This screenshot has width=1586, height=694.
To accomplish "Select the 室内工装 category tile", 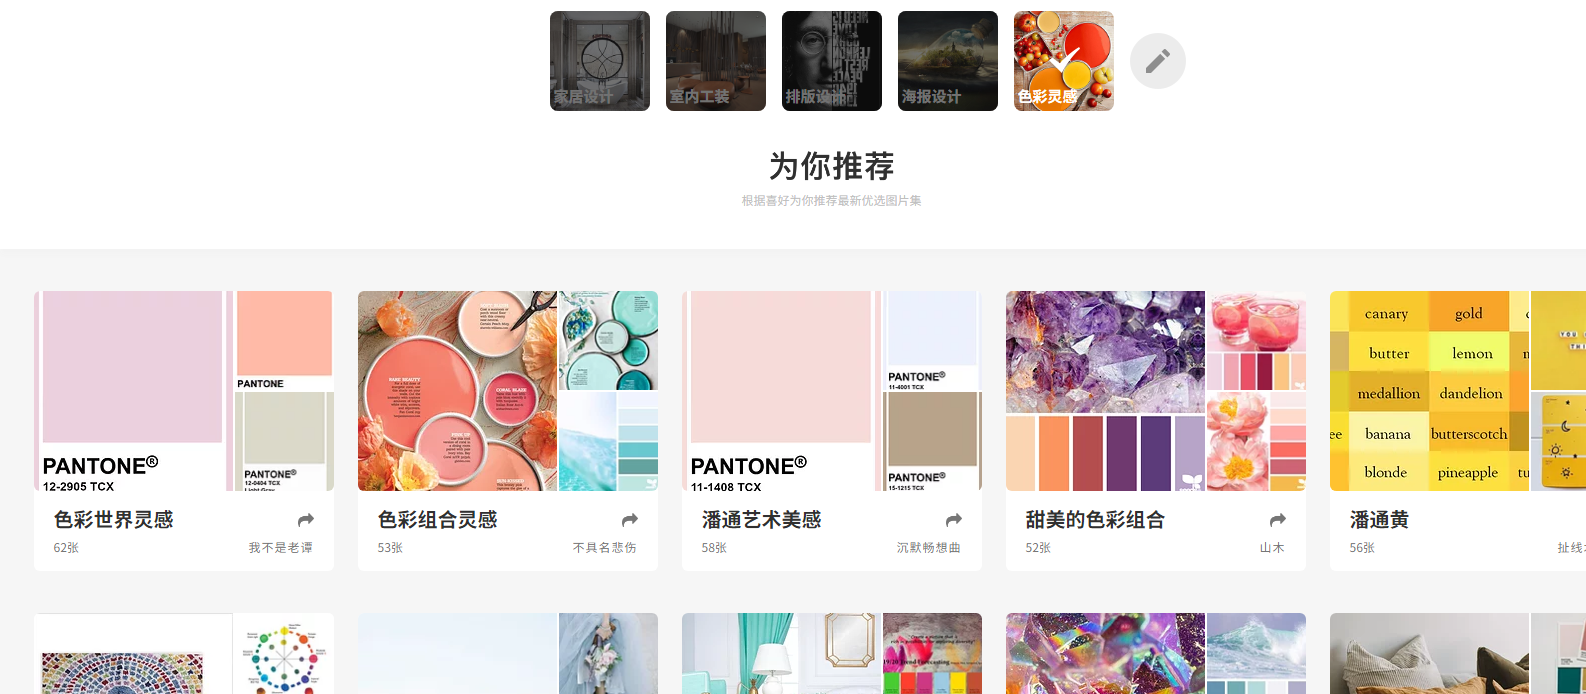I will [x=716, y=61].
